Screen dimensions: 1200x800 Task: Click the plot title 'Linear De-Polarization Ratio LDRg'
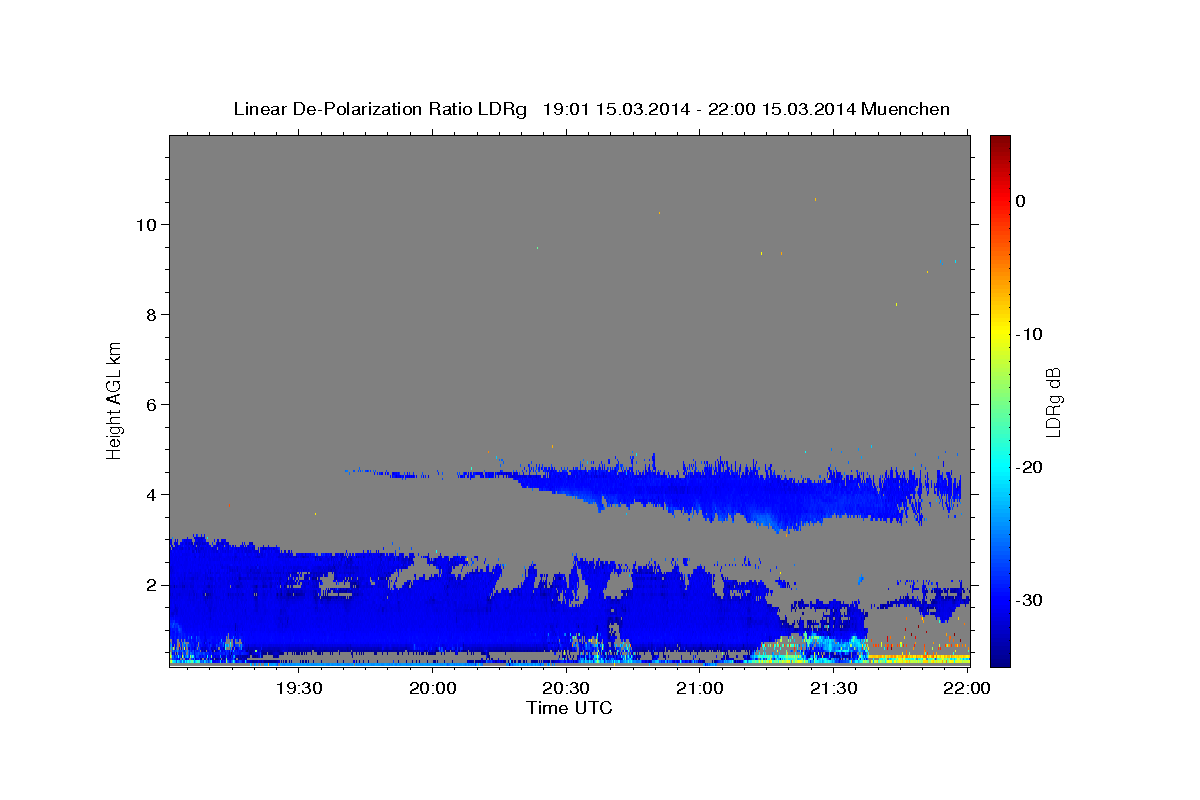point(380,109)
